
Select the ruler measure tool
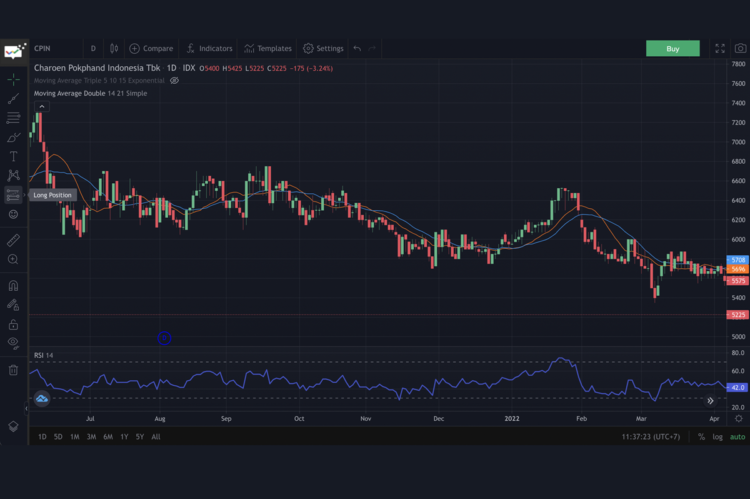pos(14,240)
